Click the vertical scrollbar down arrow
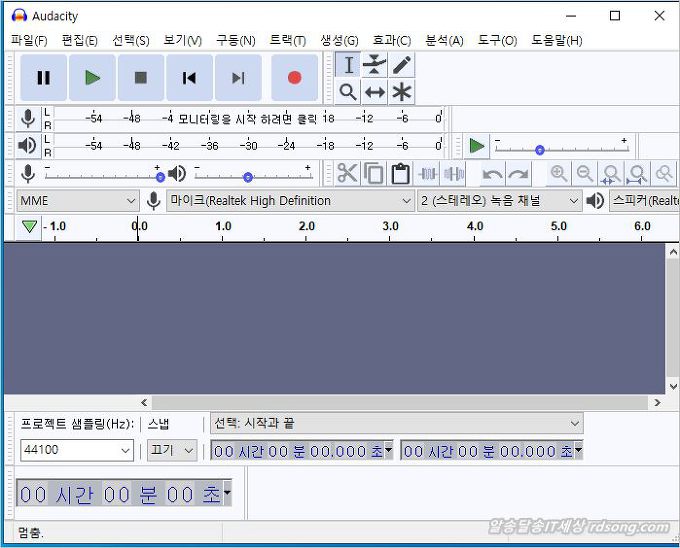680x548 pixels. (673, 386)
